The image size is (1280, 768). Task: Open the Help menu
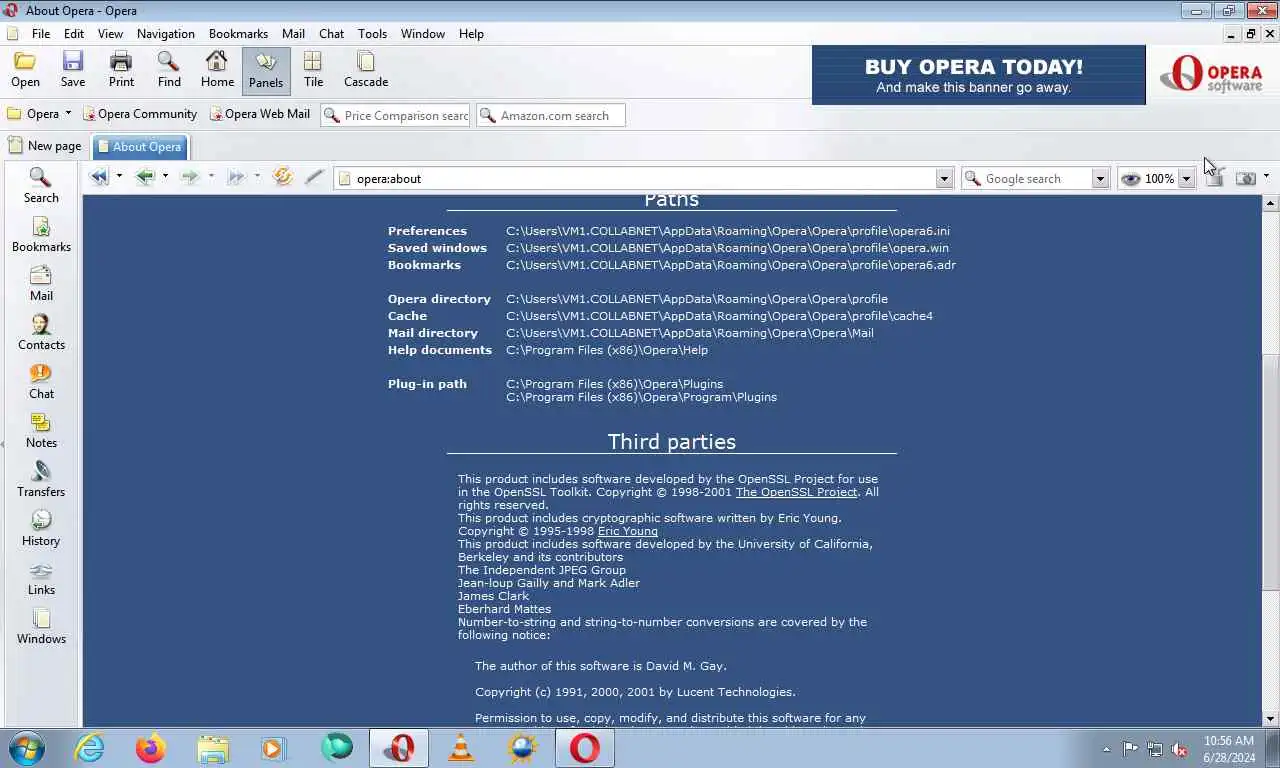click(471, 33)
